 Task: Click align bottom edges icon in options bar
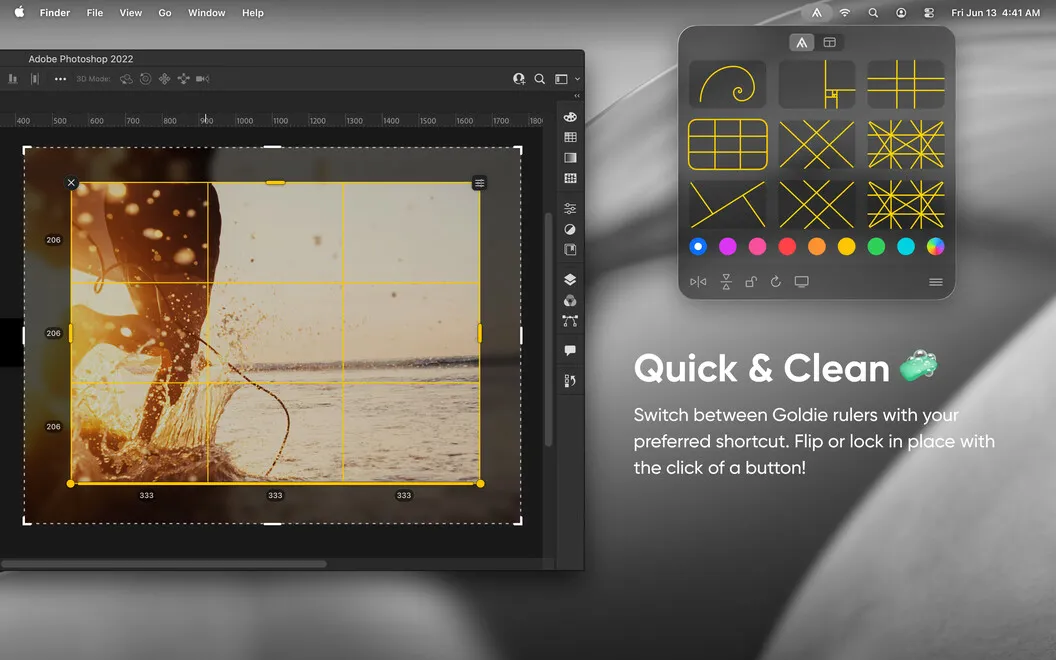[13, 79]
